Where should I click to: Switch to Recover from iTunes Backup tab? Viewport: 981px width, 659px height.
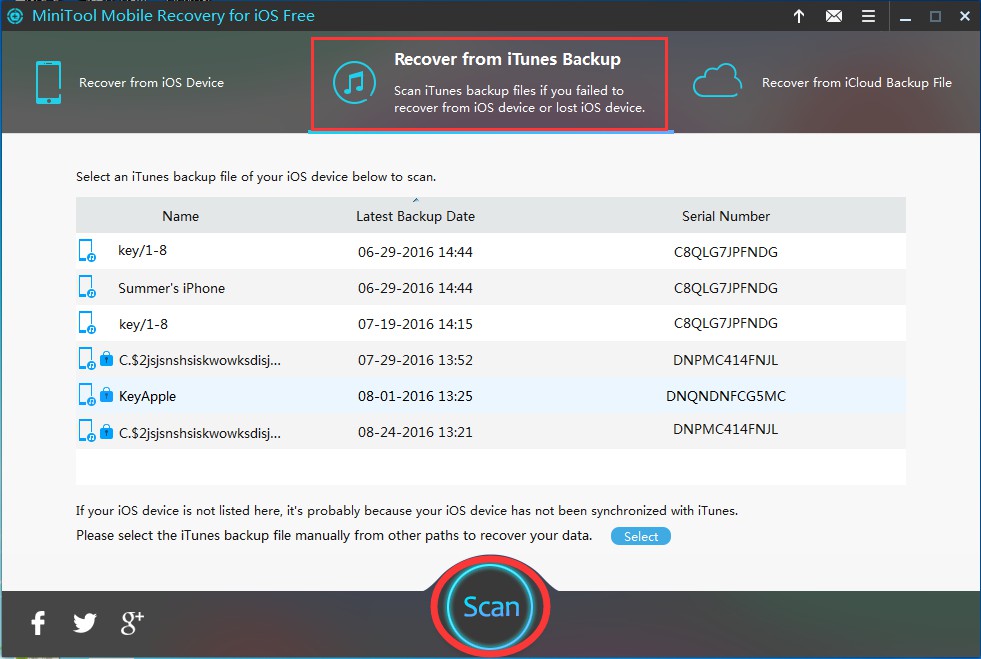click(x=490, y=84)
